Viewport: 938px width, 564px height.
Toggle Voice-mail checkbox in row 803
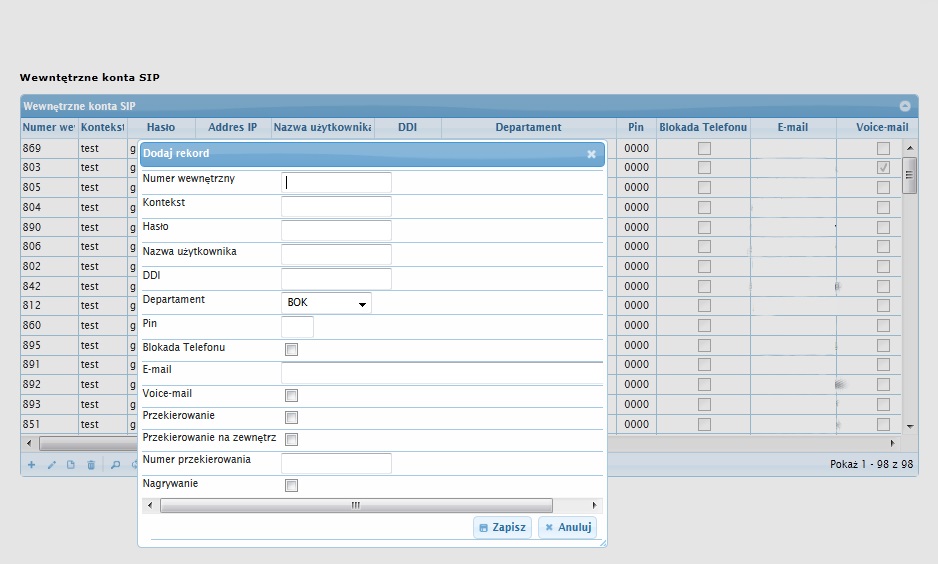pos(883,167)
